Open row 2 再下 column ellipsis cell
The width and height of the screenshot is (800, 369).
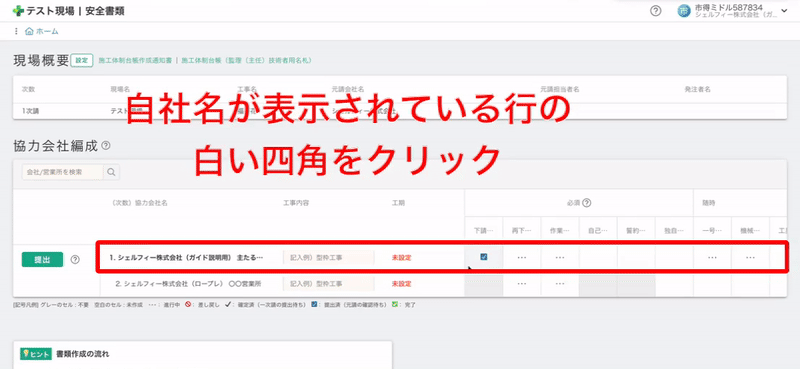pyautogui.click(x=522, y=283)
